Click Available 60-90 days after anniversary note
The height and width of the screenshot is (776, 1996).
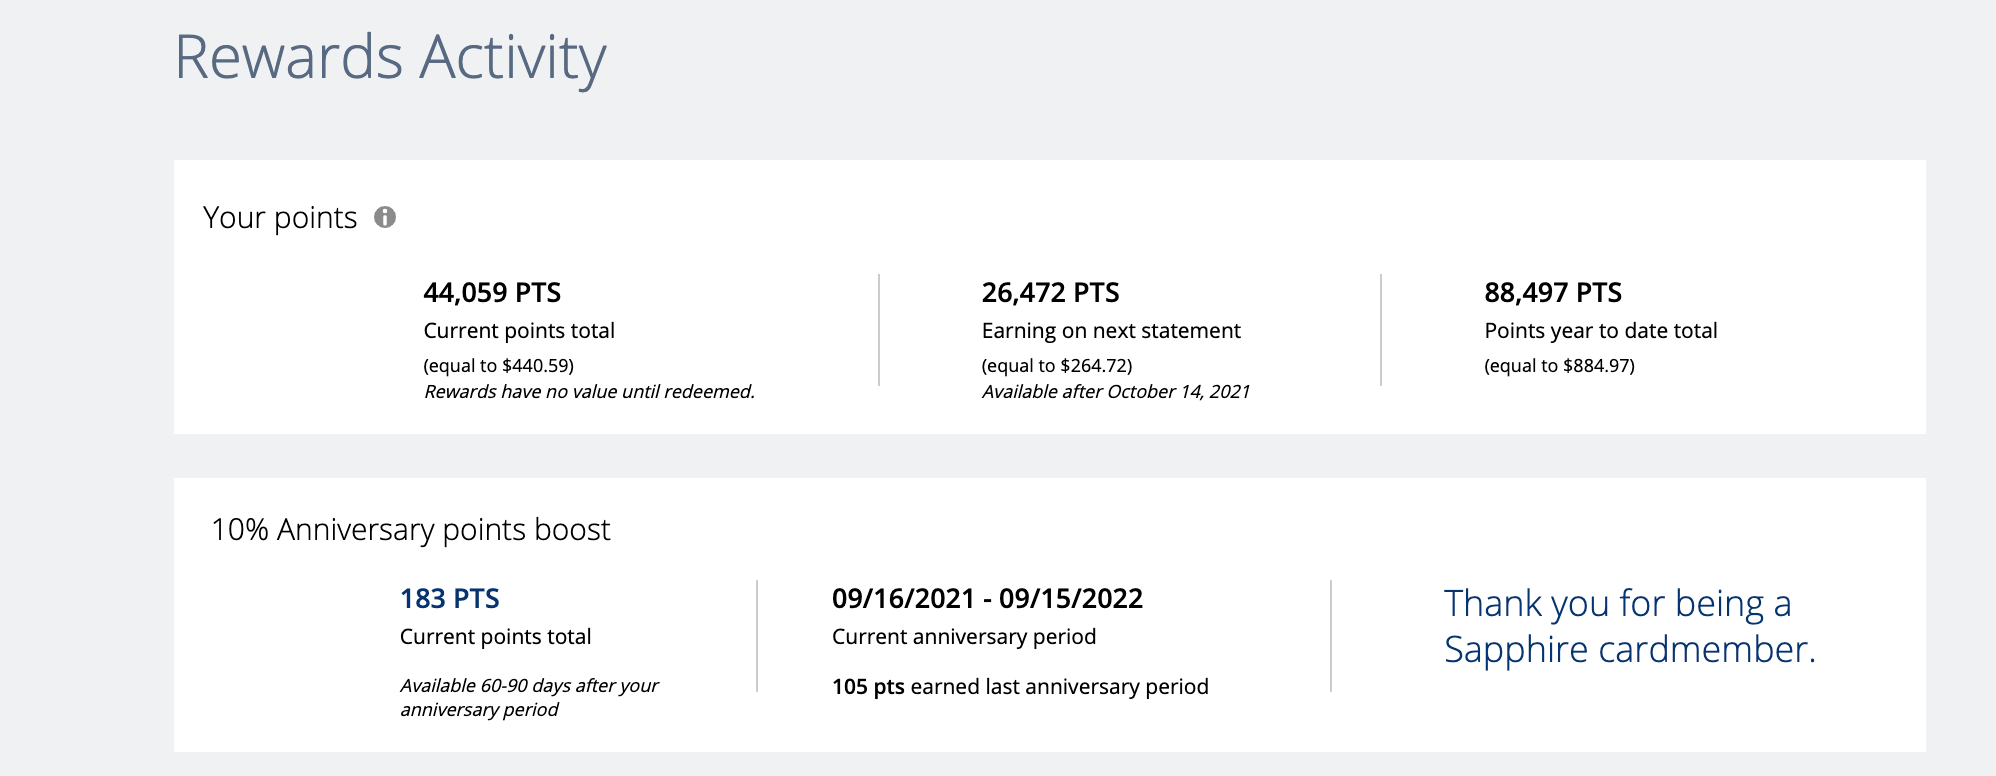(x=528, y=697)
